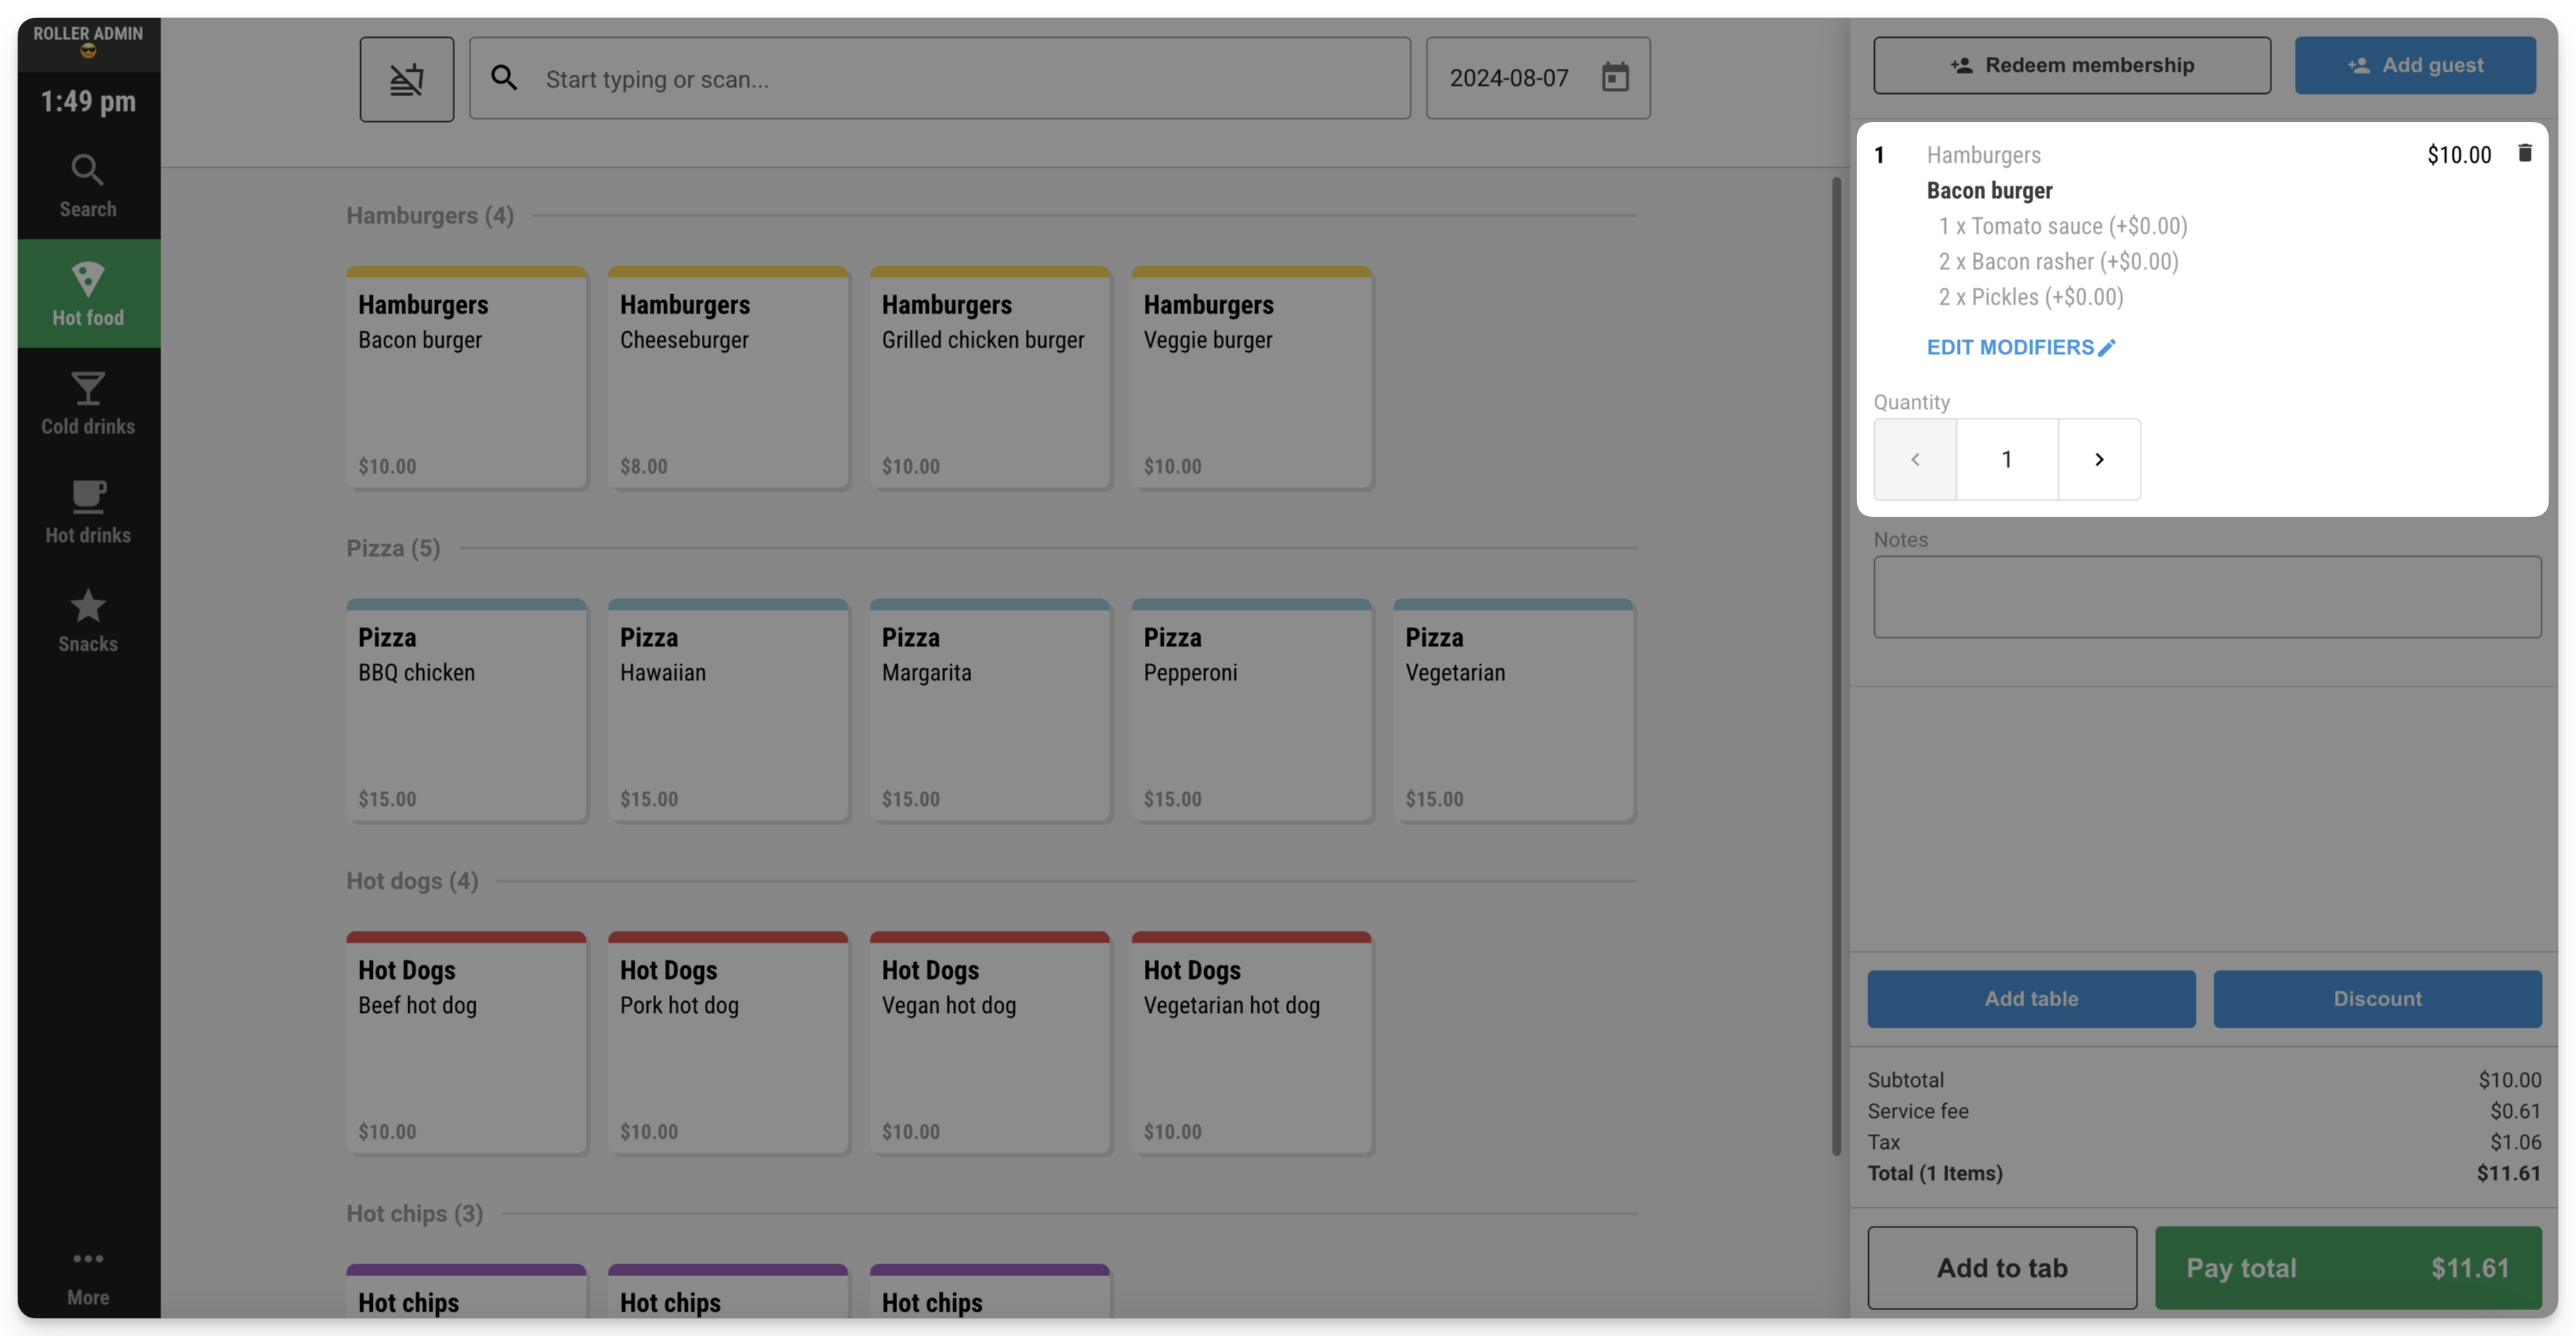Increase quantity with right chevron
The image size is (2576, 1336).
click(x=2099, y=459)
